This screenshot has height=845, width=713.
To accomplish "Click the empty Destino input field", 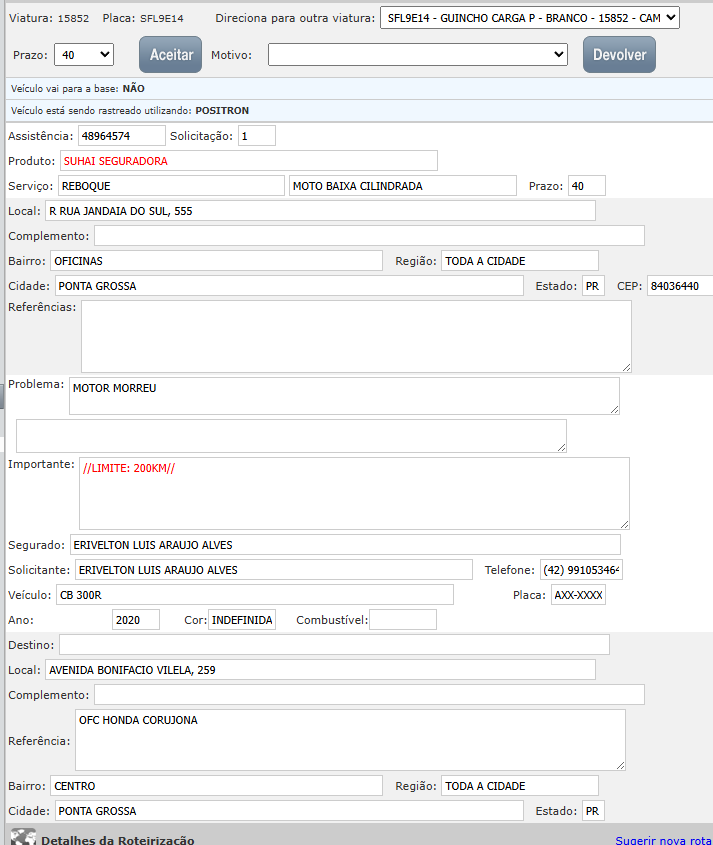I will [334, 644].
